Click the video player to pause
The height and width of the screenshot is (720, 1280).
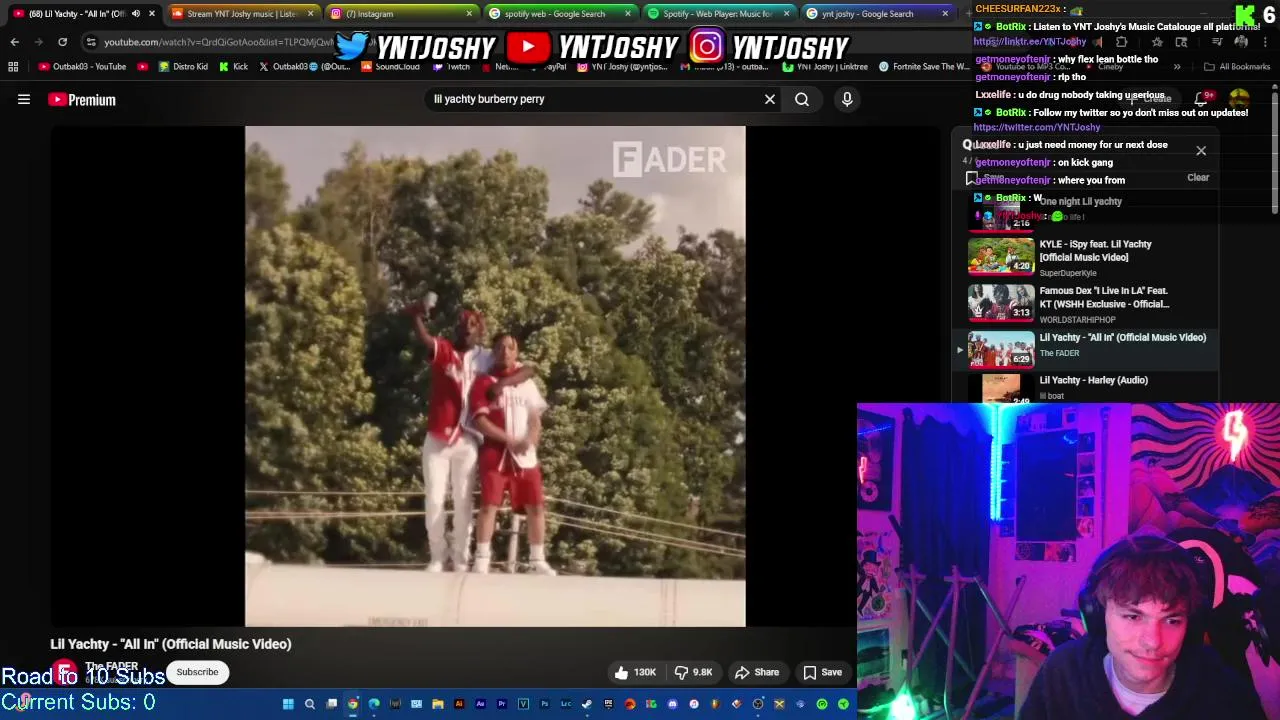[x=495, y=376]
